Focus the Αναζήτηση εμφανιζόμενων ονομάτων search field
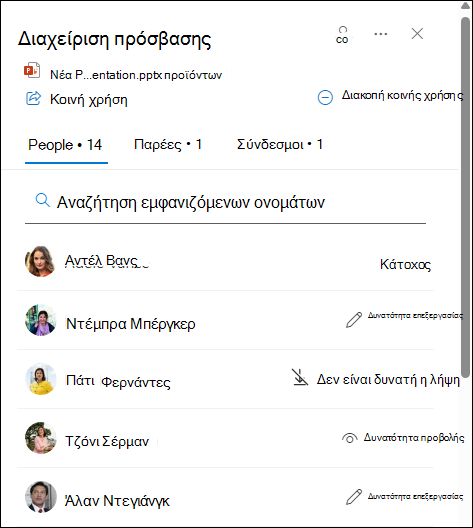The image size is (473, 528). click(225, 203)
